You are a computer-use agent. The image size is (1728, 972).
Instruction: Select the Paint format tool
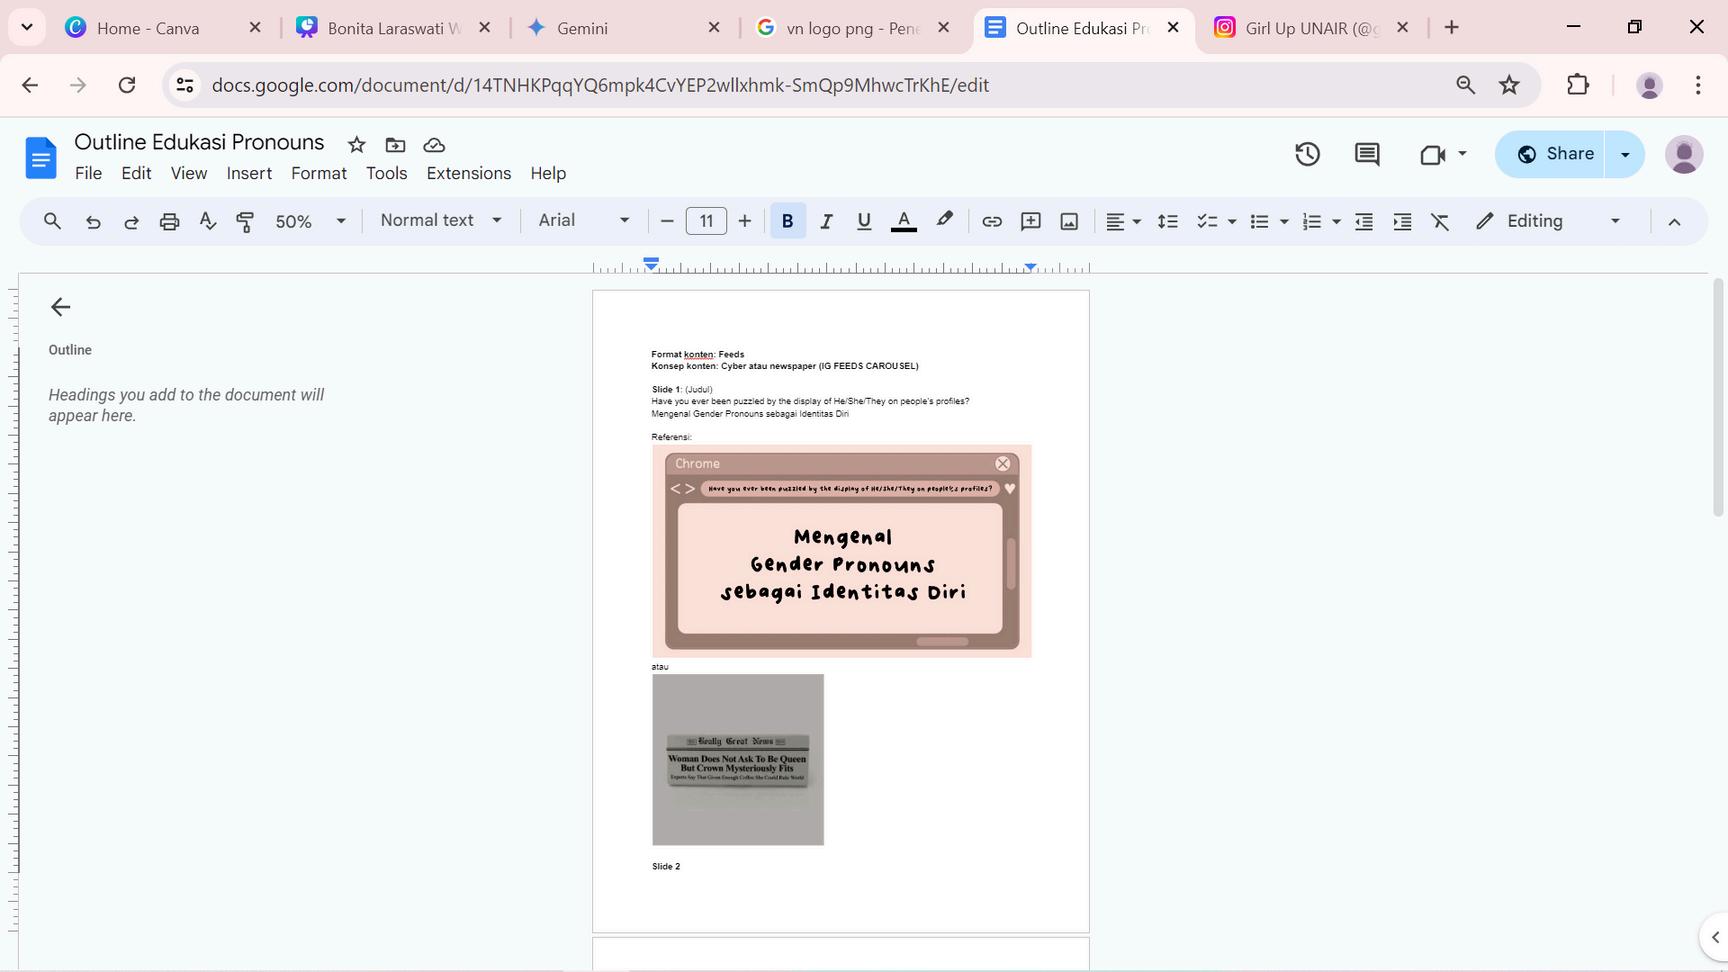click(x=245, y=221)
